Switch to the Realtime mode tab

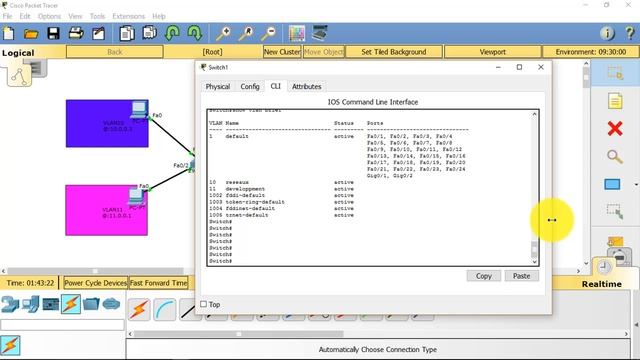(602, 284)
